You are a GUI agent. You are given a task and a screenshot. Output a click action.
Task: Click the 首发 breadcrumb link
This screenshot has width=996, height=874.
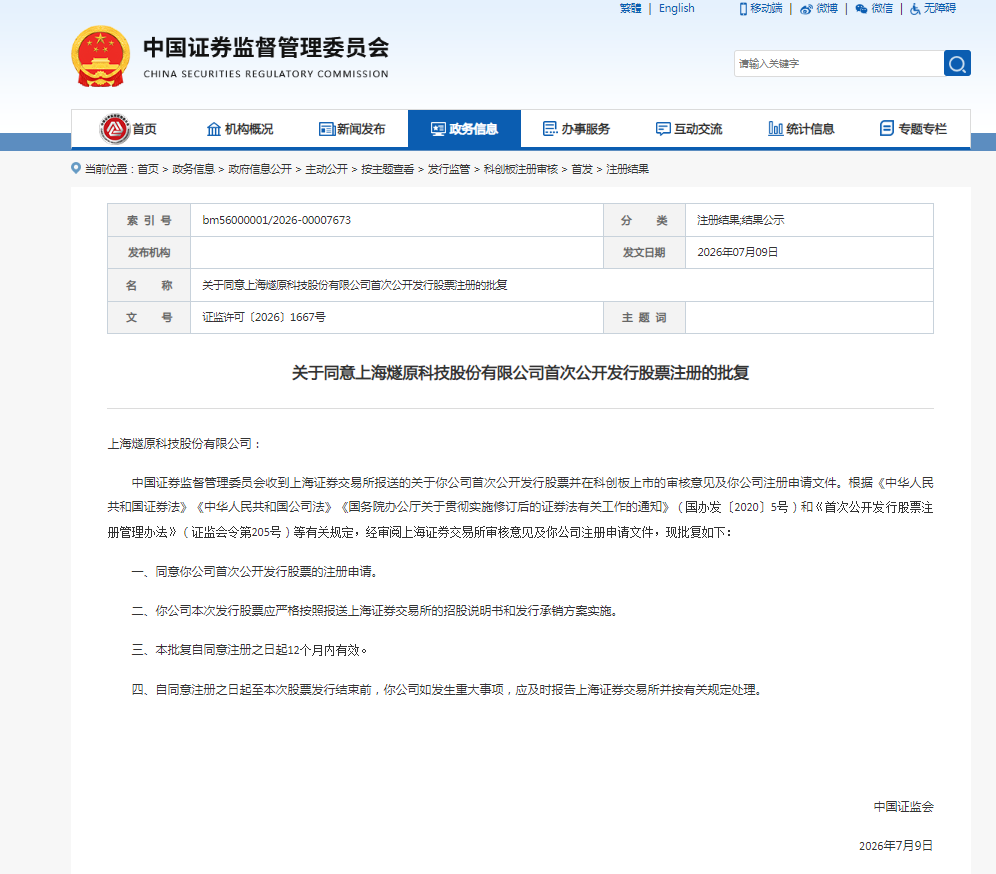point(582,169)
